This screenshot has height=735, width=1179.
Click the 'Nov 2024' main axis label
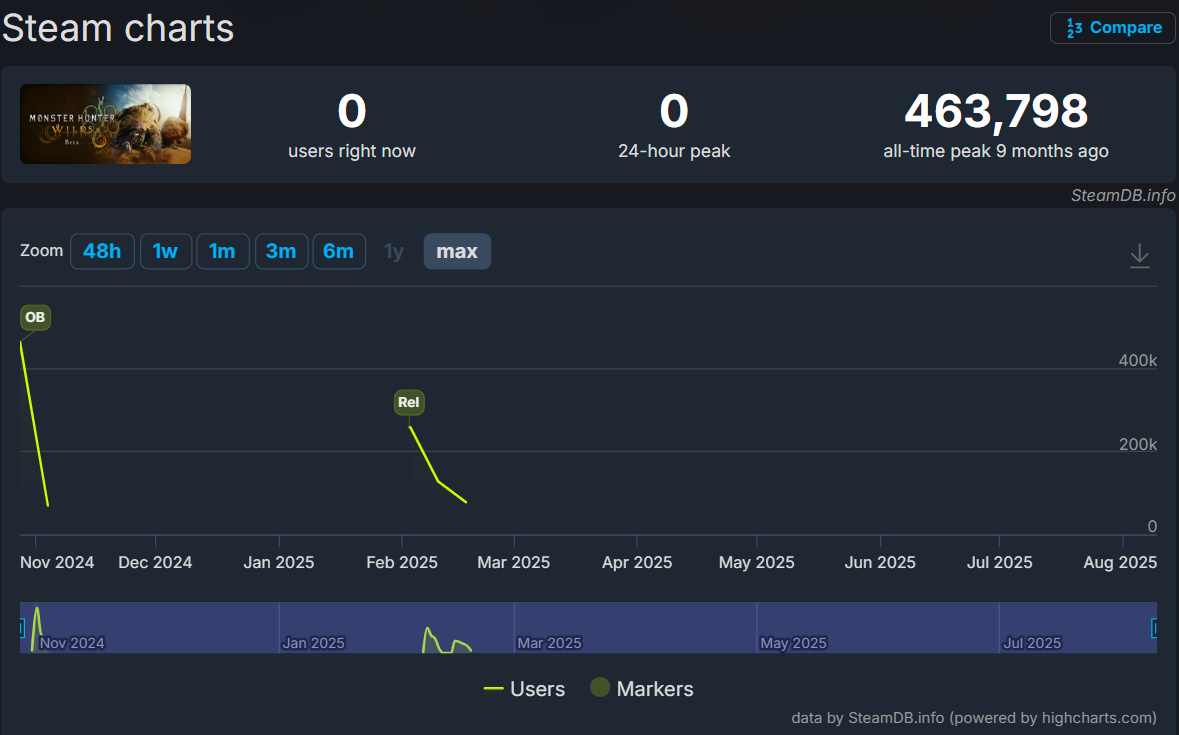coord(57,562)
